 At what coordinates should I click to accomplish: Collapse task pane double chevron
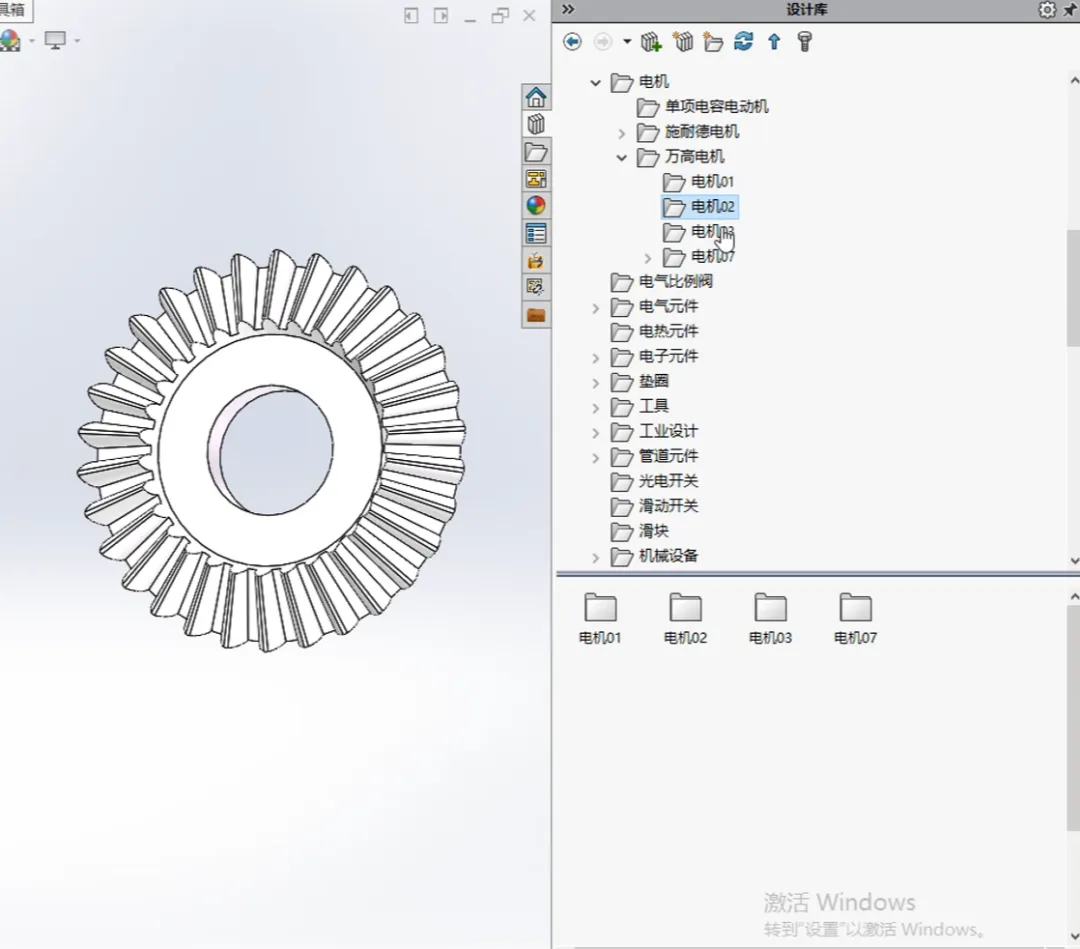[x=568, y=9]
